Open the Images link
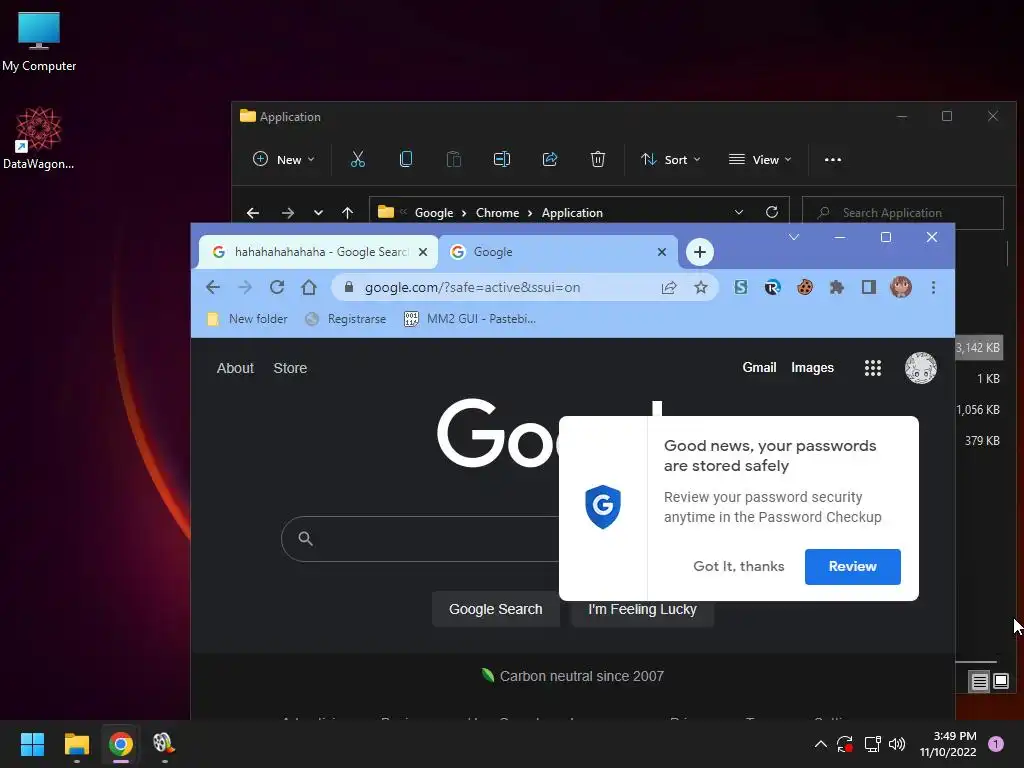 tap(812, 368)
